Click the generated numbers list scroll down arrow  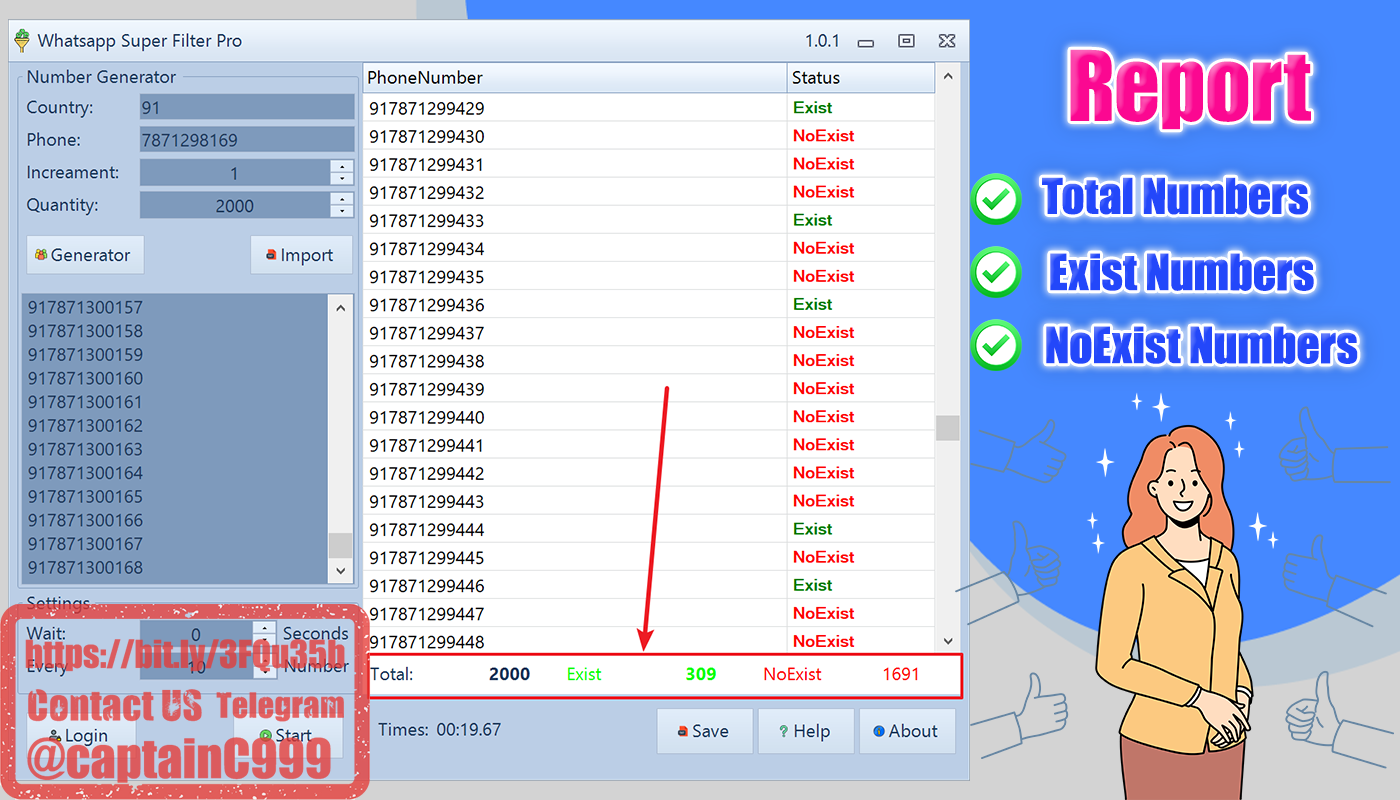(x=341, y=571)
